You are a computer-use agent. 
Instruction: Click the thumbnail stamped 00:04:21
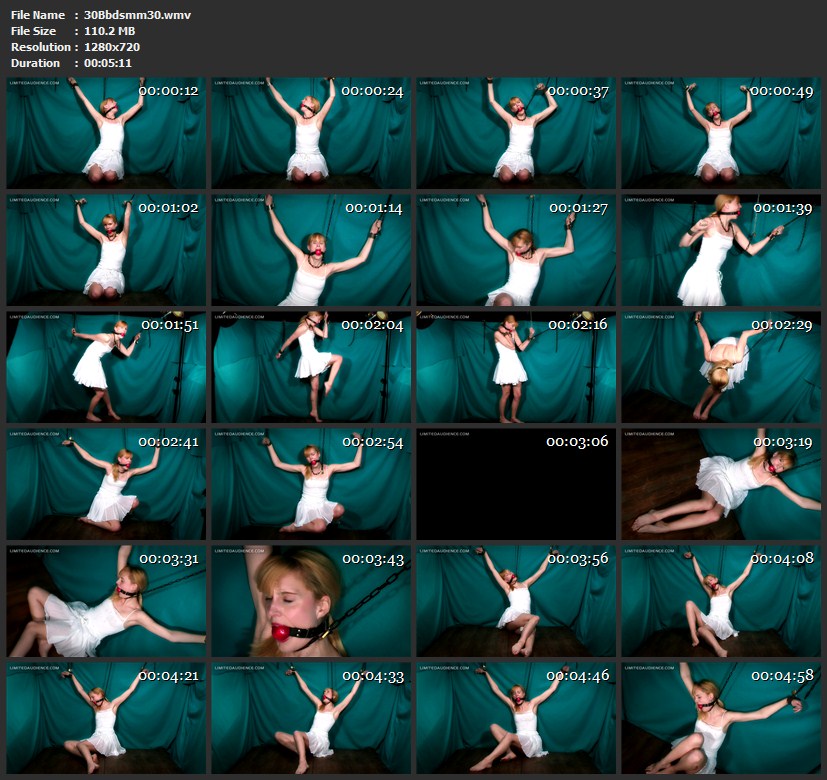(106, 718)
